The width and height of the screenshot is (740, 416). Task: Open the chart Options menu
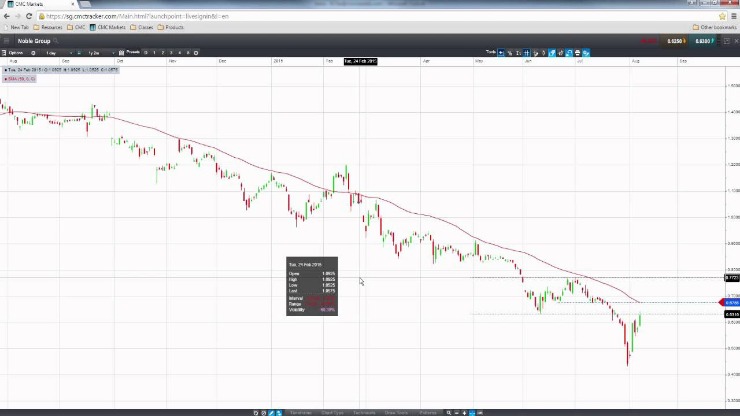click(x=17, y=52)
